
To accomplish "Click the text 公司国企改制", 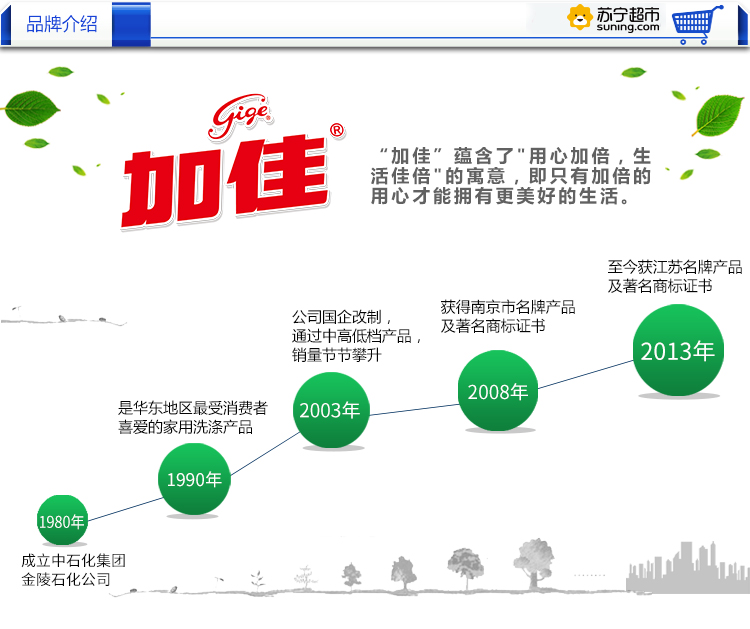I will (337, 317).
